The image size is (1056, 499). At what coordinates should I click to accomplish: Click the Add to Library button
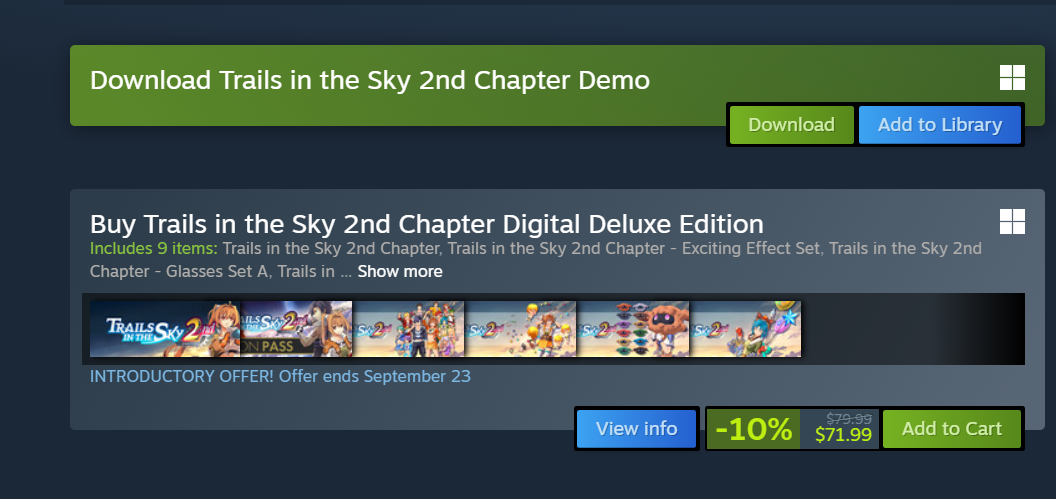(939, 125)
